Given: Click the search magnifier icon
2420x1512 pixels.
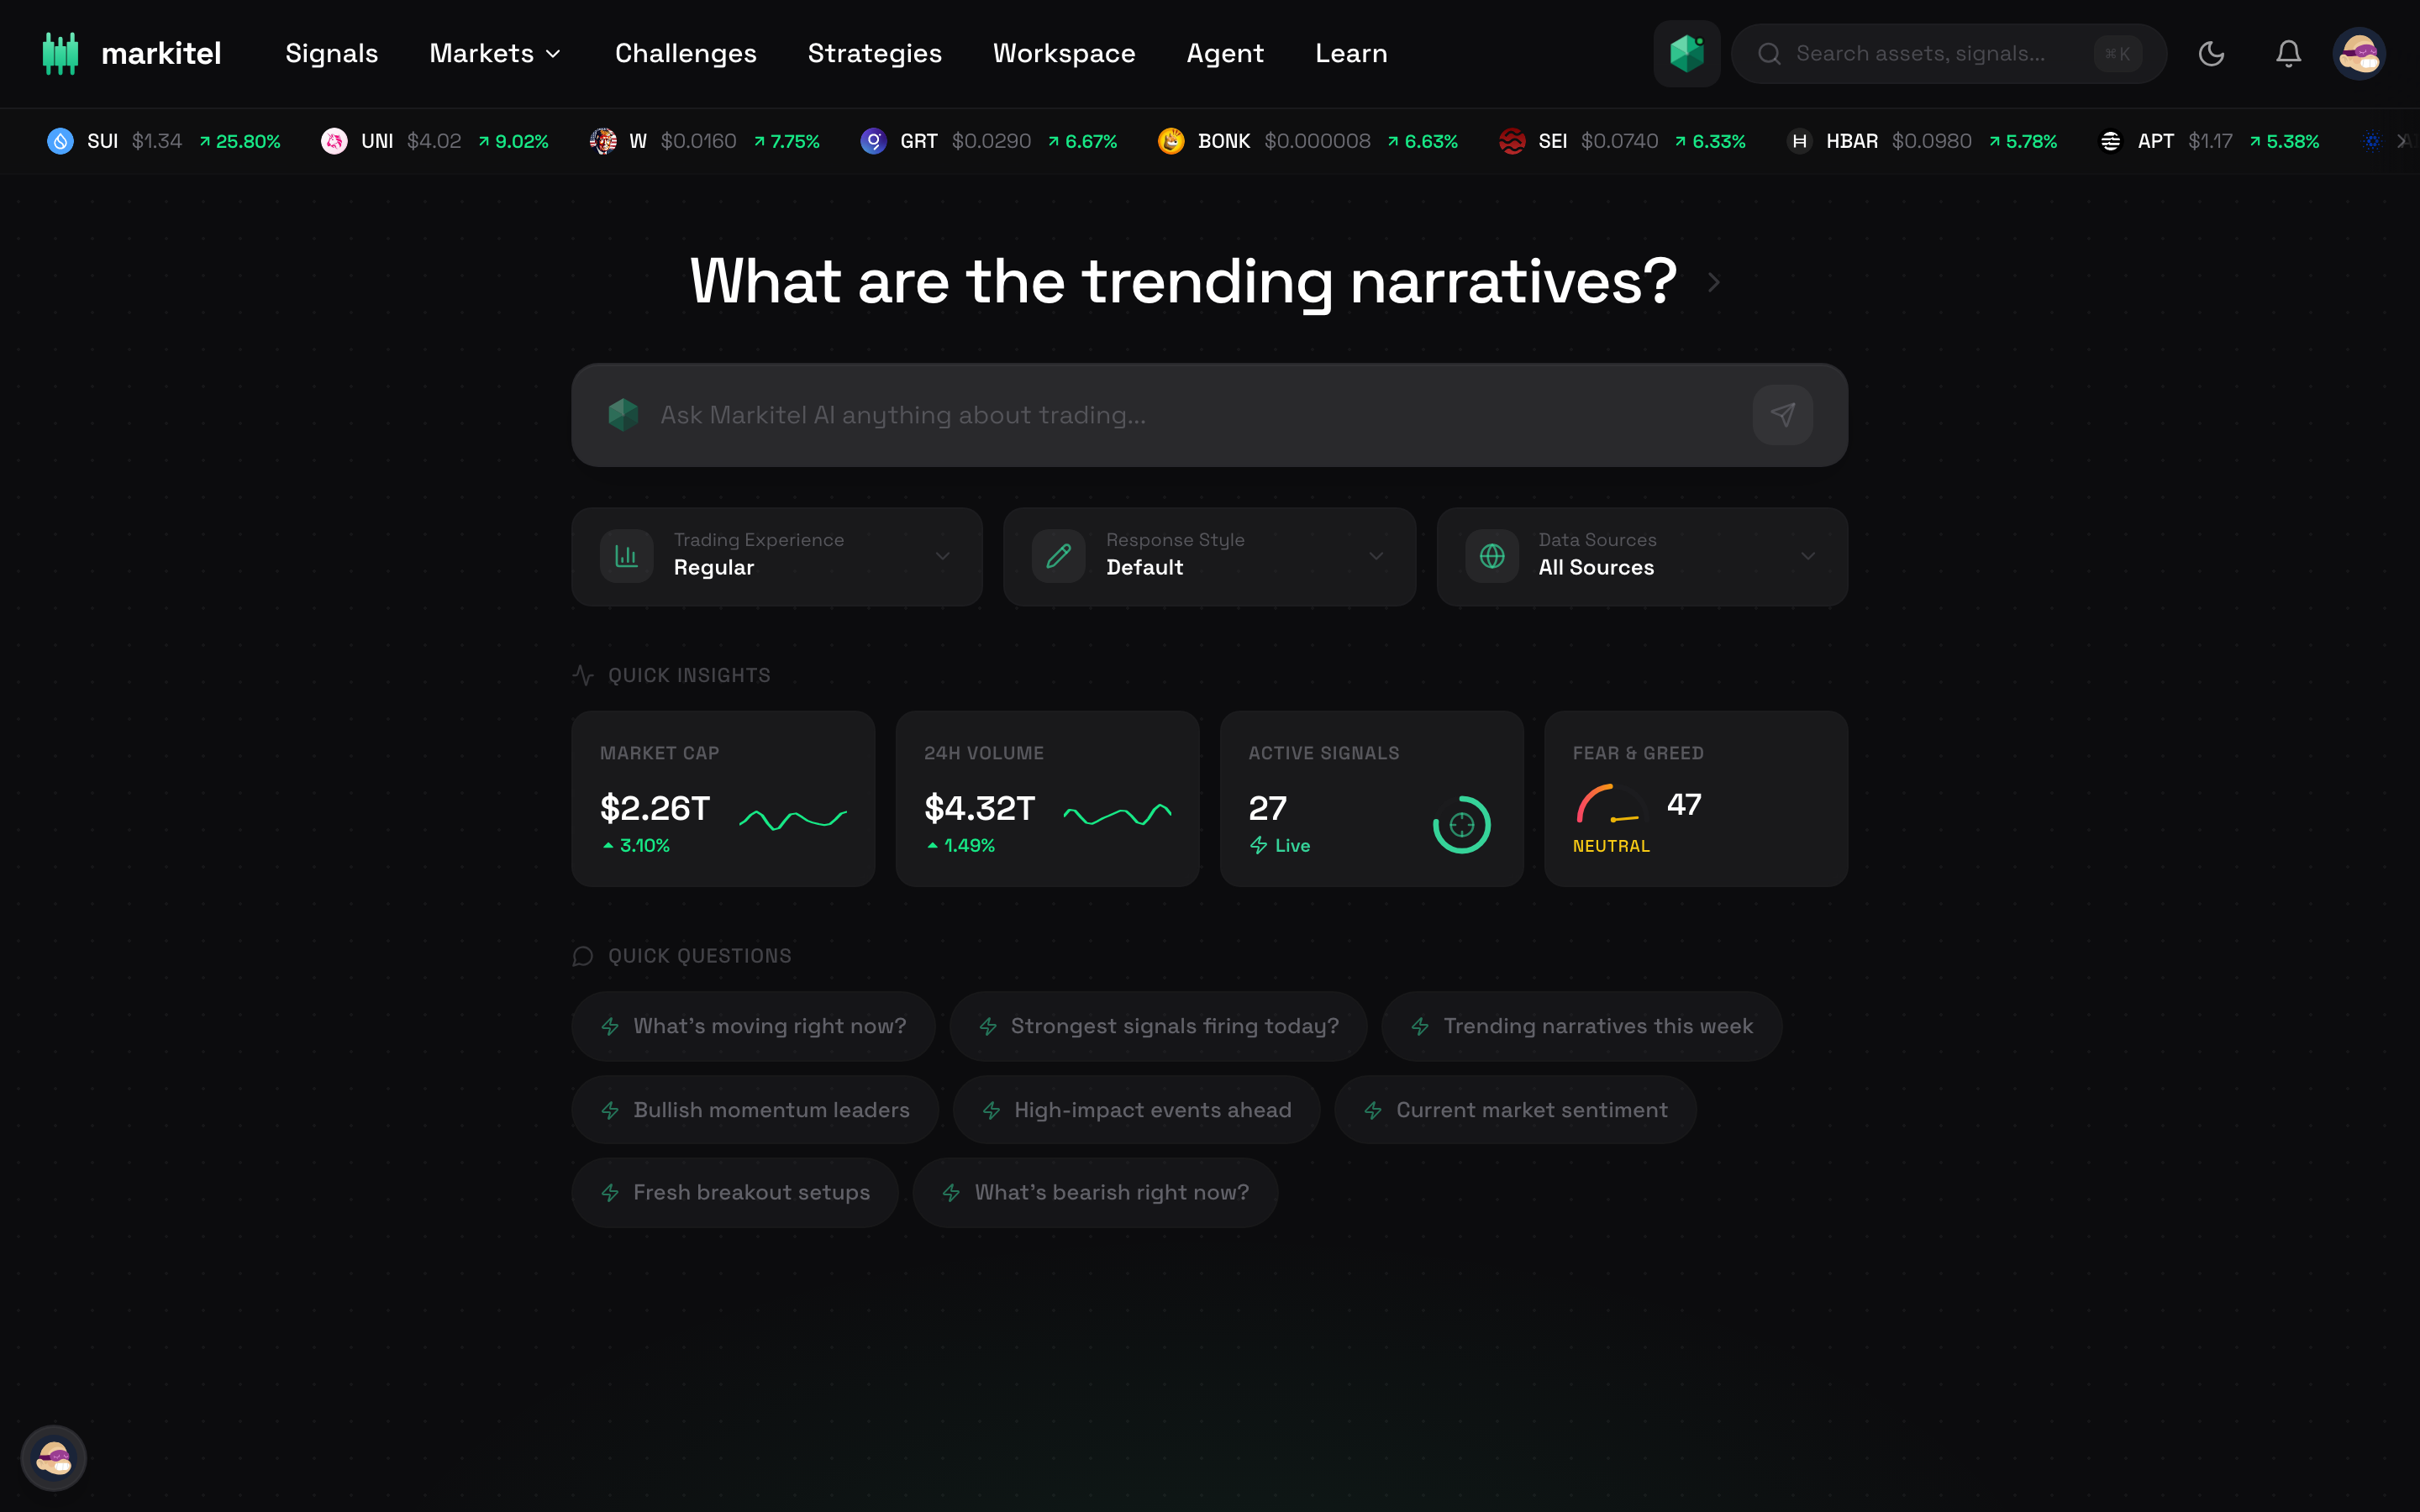Looking at the screenshot, I should [1769, 54].
